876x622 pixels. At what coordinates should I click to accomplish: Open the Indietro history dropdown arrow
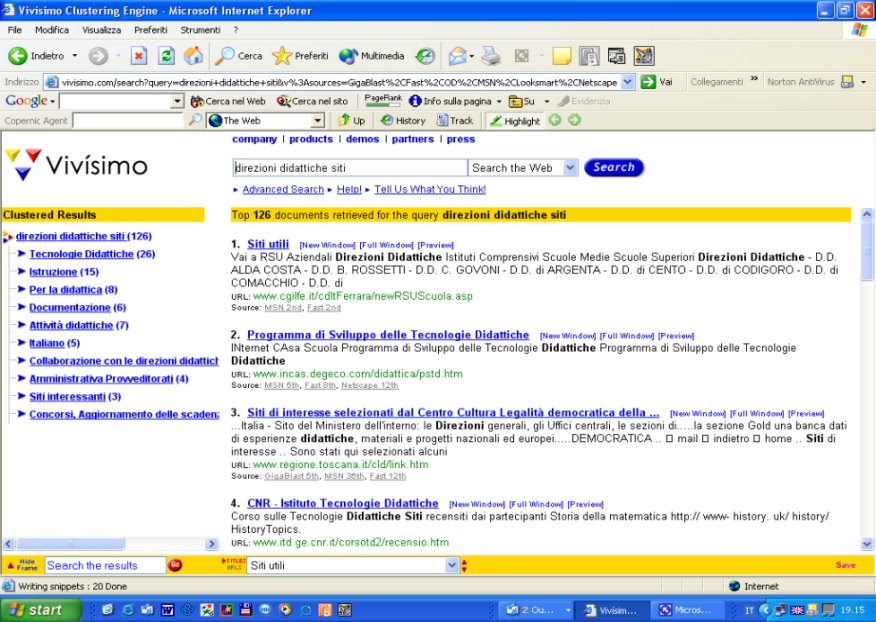tap(74, 56)
